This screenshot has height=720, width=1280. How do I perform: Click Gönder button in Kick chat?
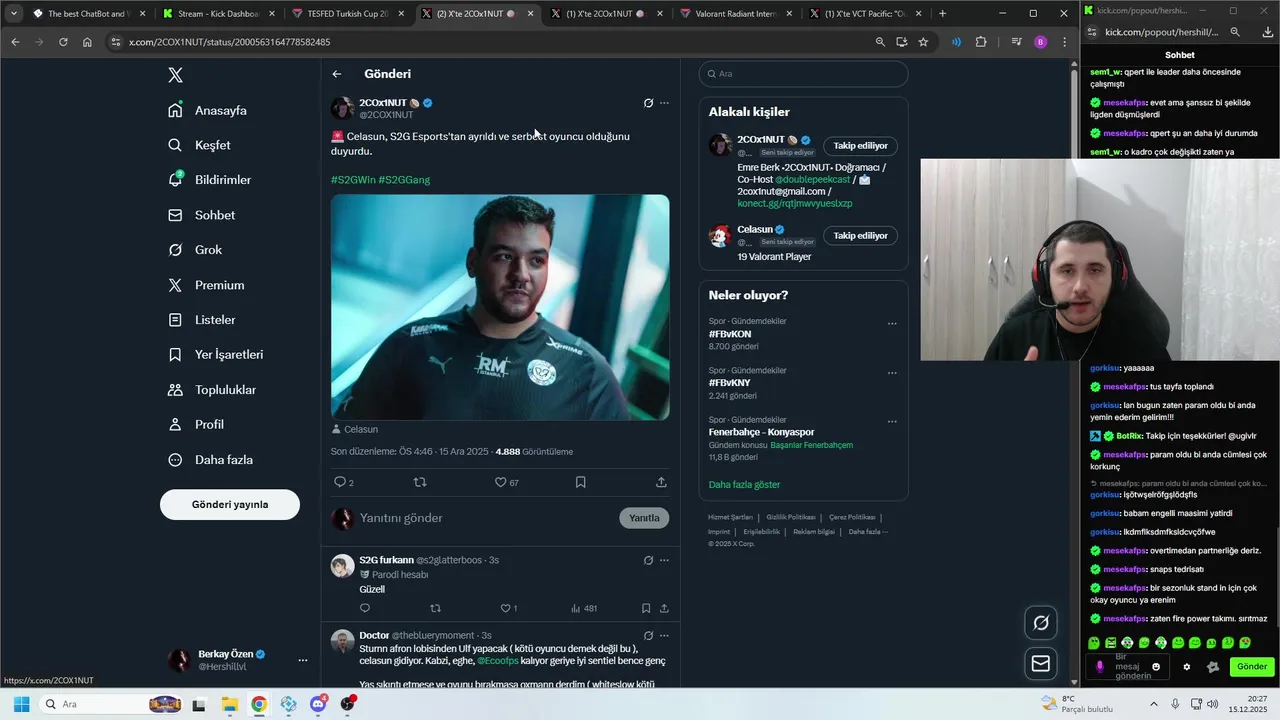1252,667
